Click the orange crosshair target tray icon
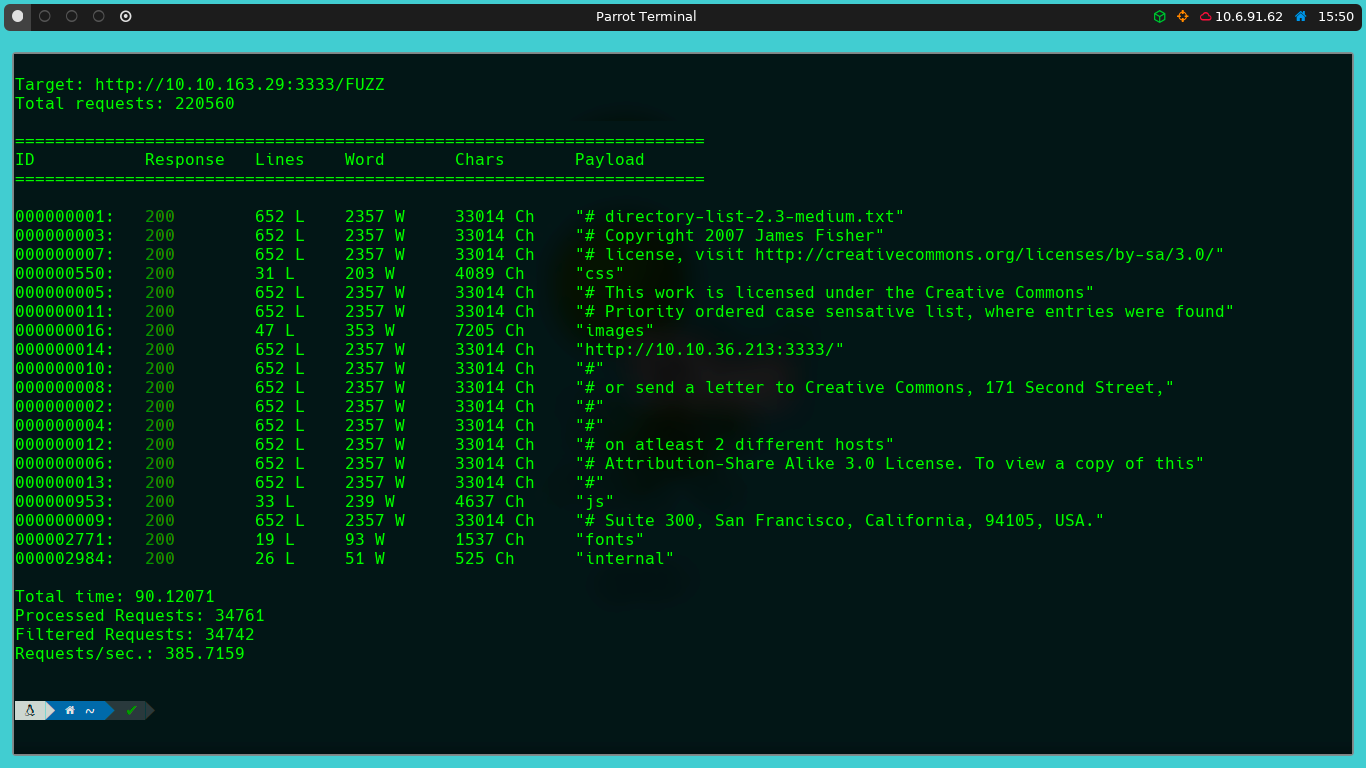Viewport: 1366px width, 768px height. tap(1183, 16)
